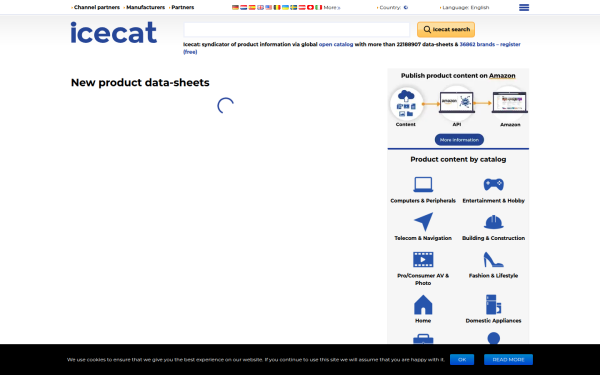Expand More languages list
The image size is (600, 375).
[x=332, y=7]
